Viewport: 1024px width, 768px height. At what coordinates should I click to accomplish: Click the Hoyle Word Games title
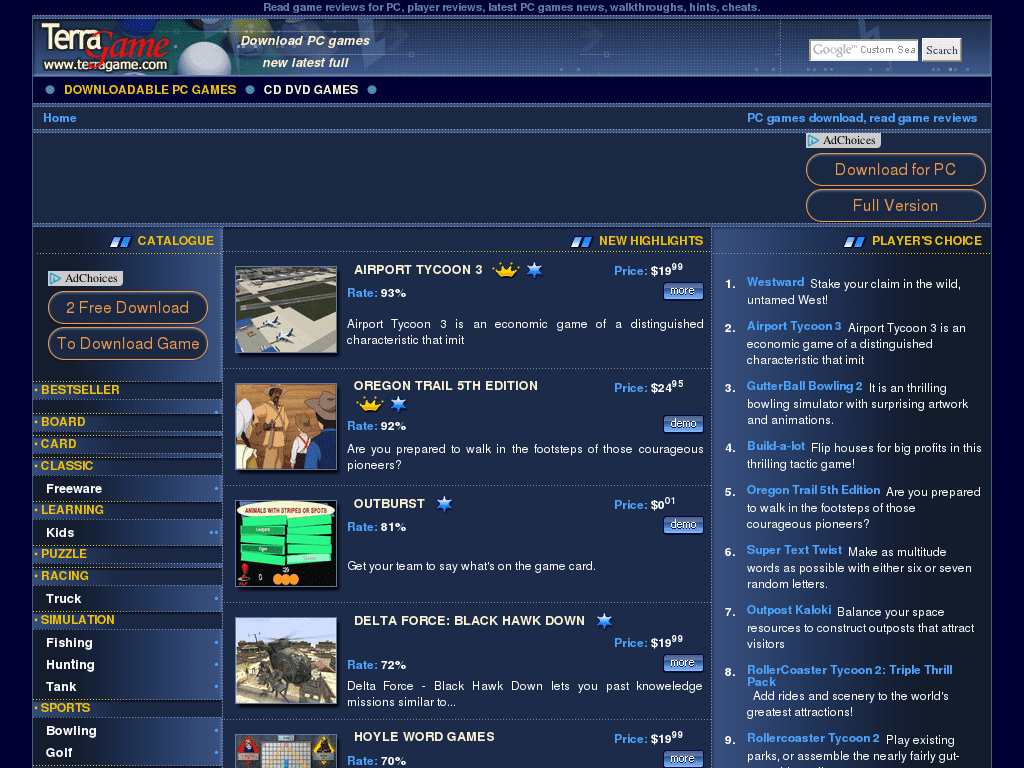[x=424, y=737]
